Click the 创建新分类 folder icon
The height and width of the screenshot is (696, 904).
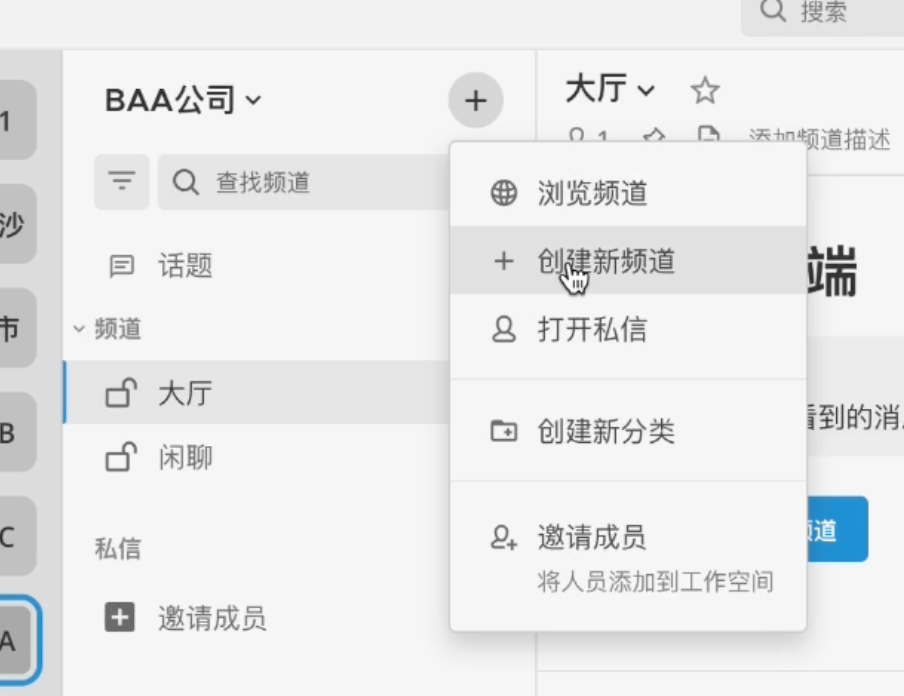504,431
